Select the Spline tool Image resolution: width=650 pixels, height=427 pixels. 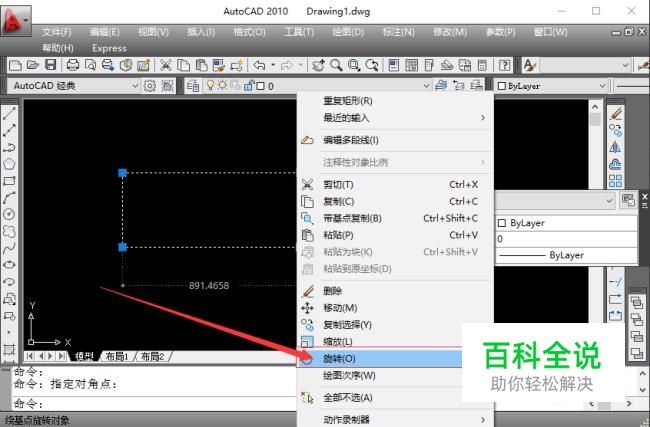(9, 248)
